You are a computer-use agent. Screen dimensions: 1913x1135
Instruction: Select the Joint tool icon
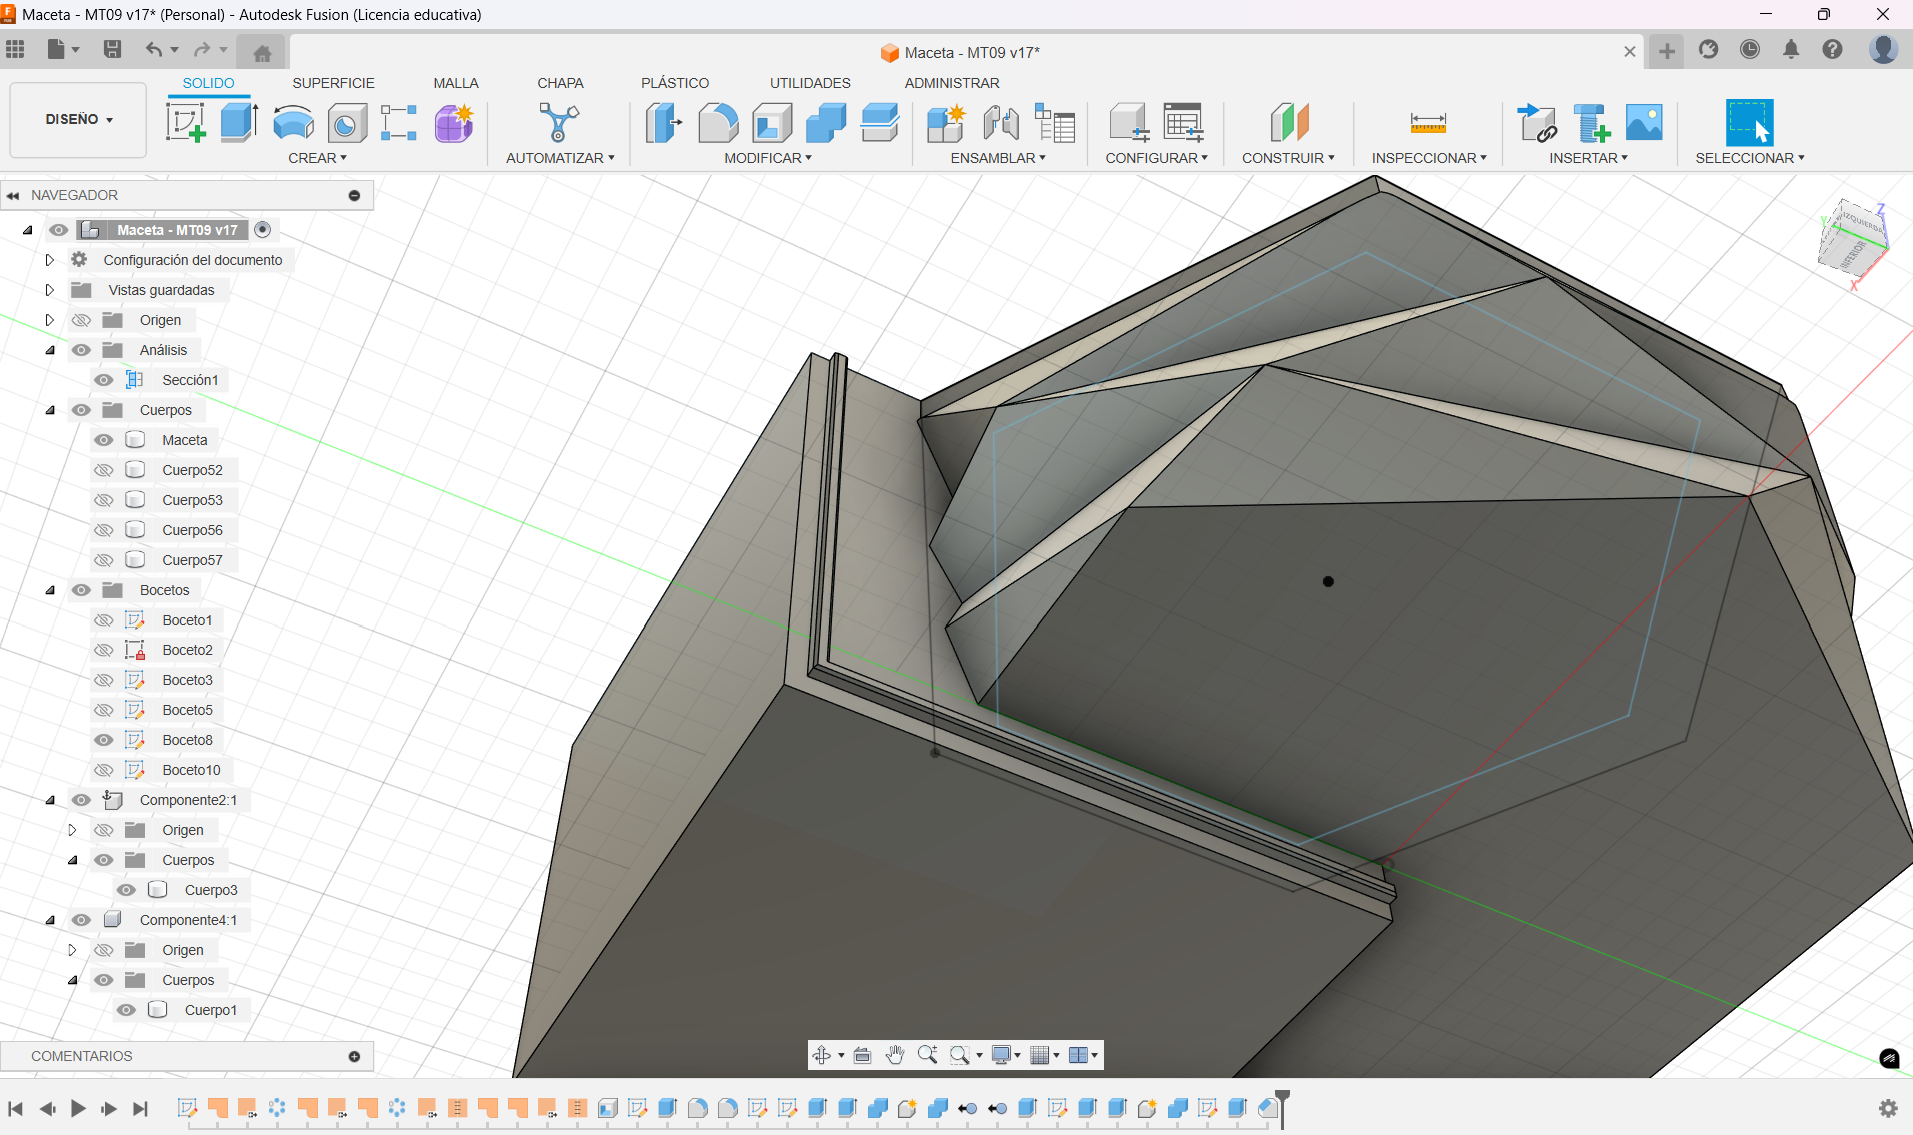click(x=1000, y=123)
